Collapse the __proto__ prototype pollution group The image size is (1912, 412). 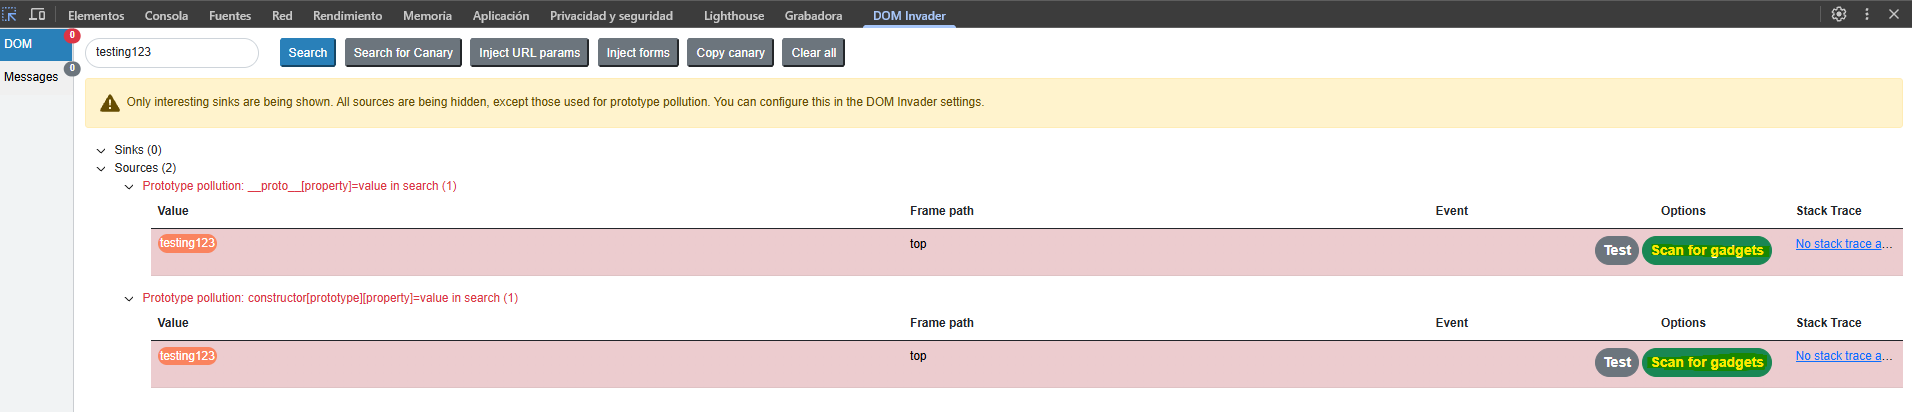[x=129, y=187]
